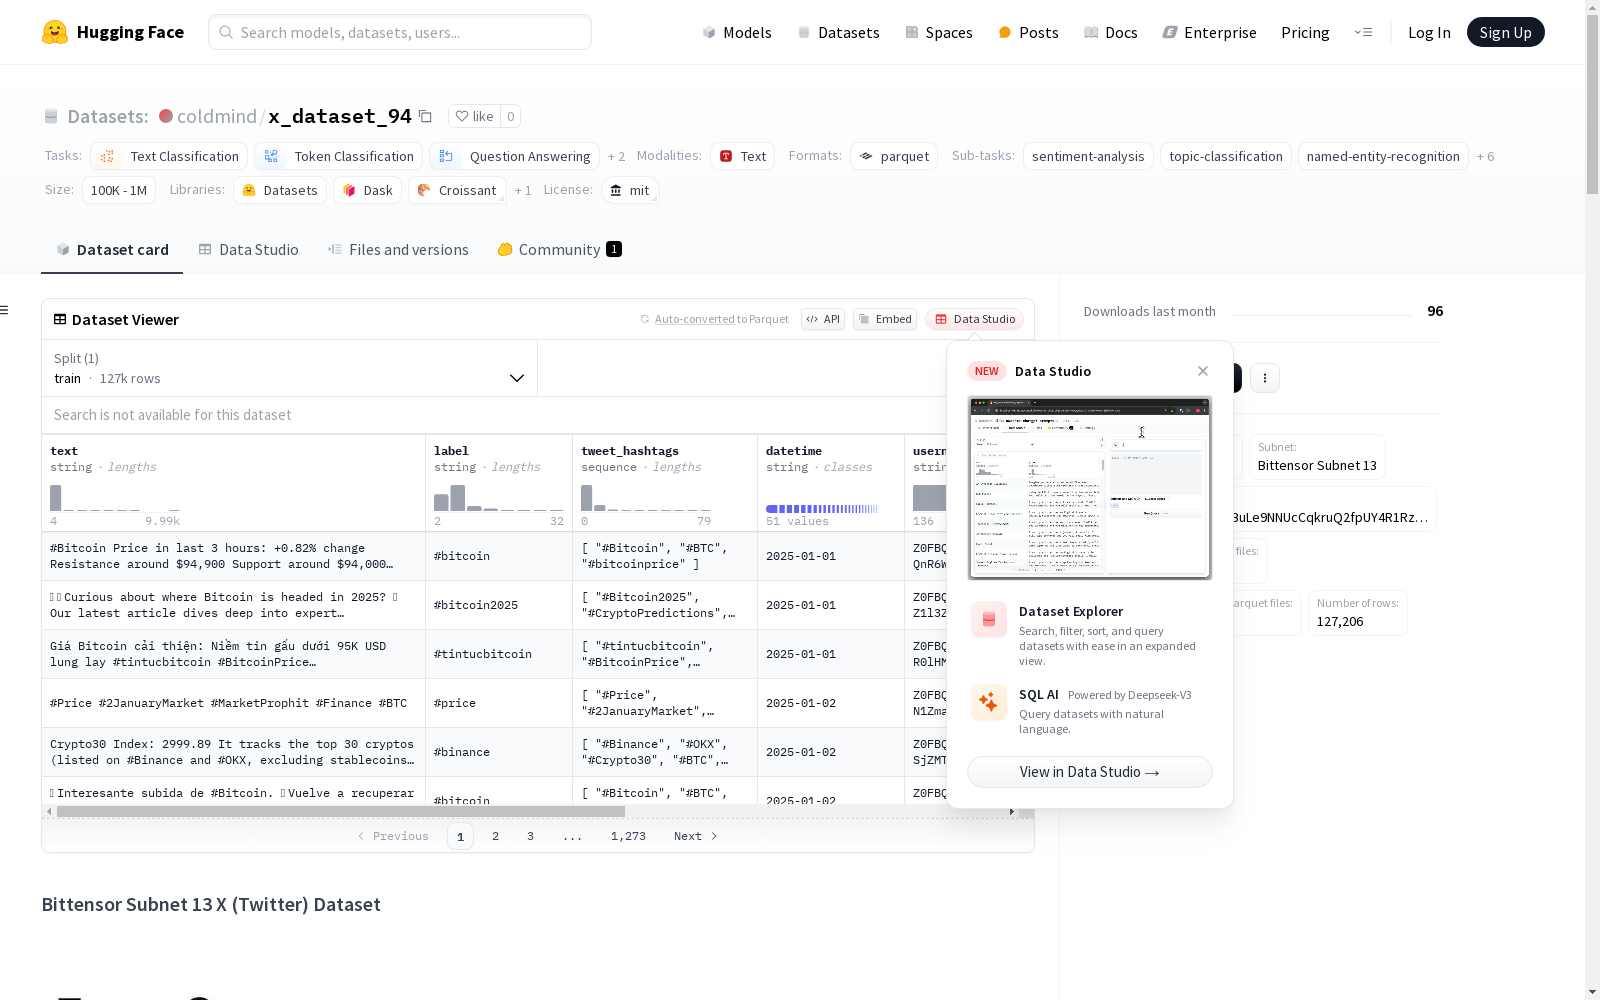The width and height of the screenshot is (1600, 1000).
Task: Close the Data Studio popup
Action: coord(1203,371)
